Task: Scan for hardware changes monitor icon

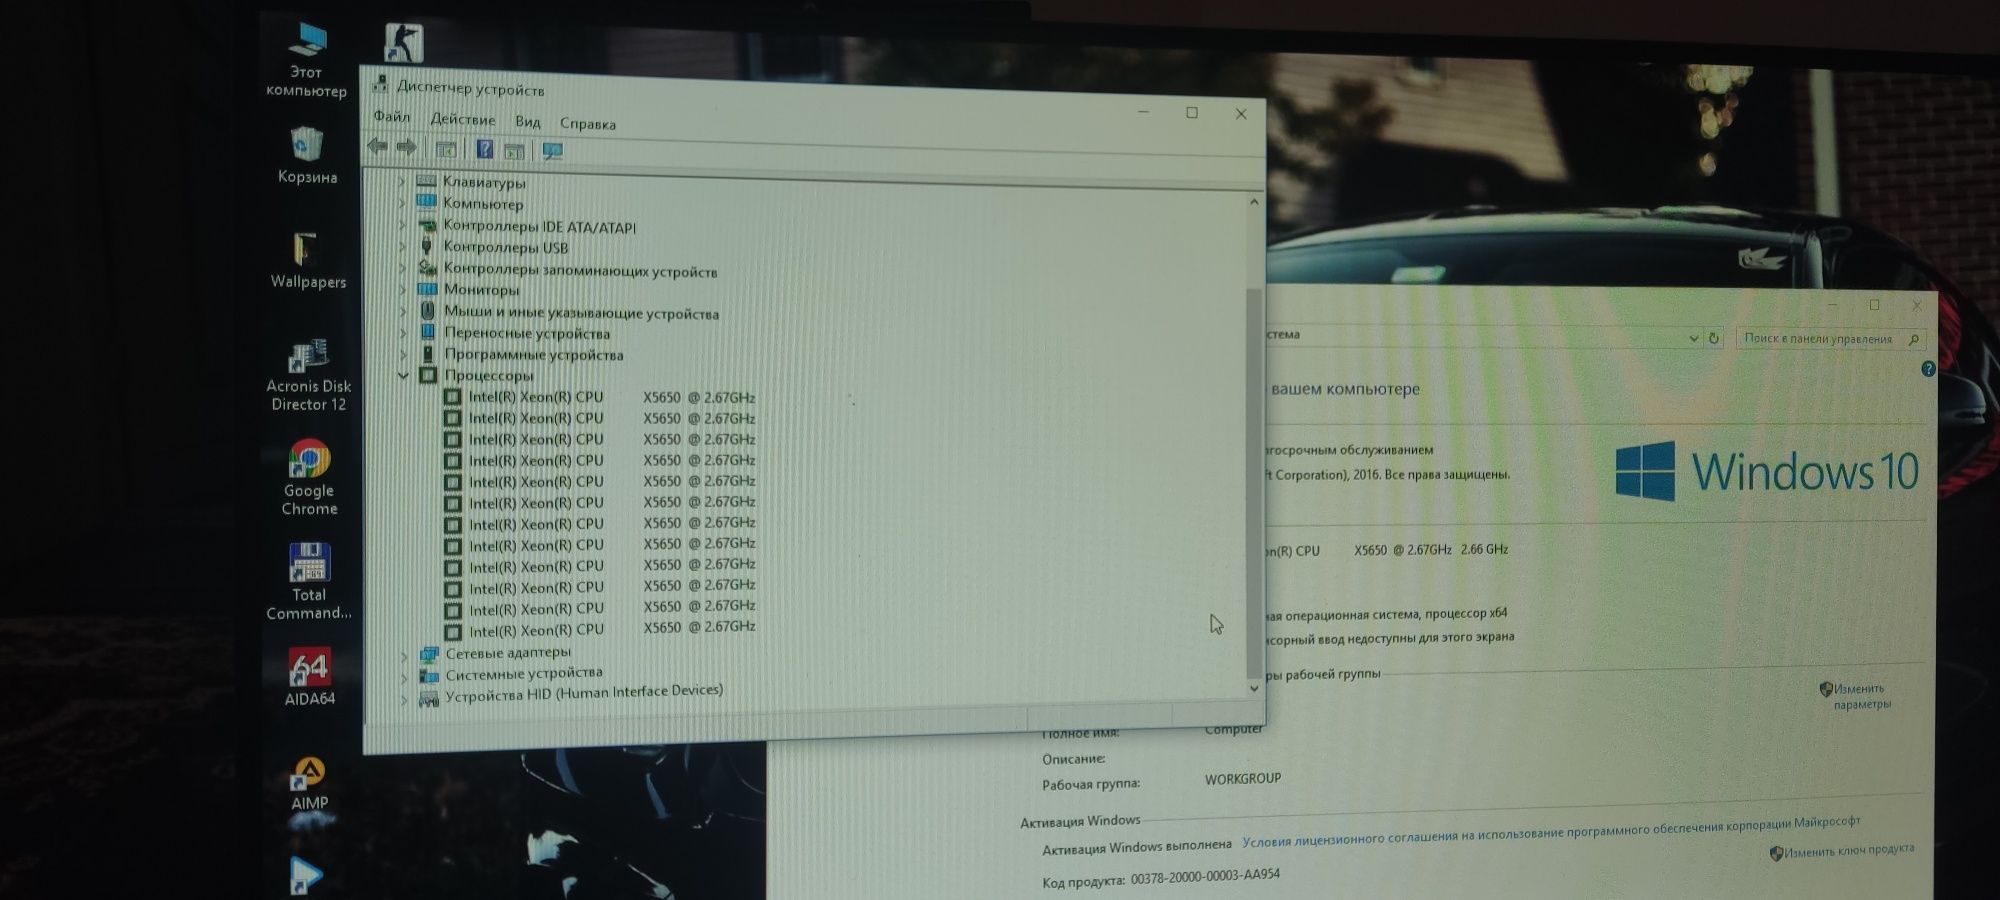Action: click(x=553, y=151)
